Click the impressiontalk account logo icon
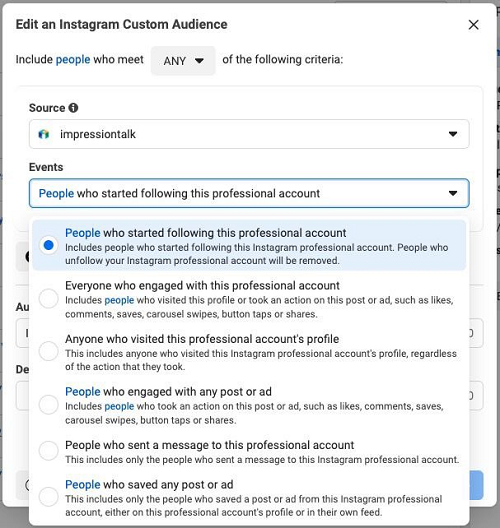Screen dimensions: 500x528 (44, 134)
